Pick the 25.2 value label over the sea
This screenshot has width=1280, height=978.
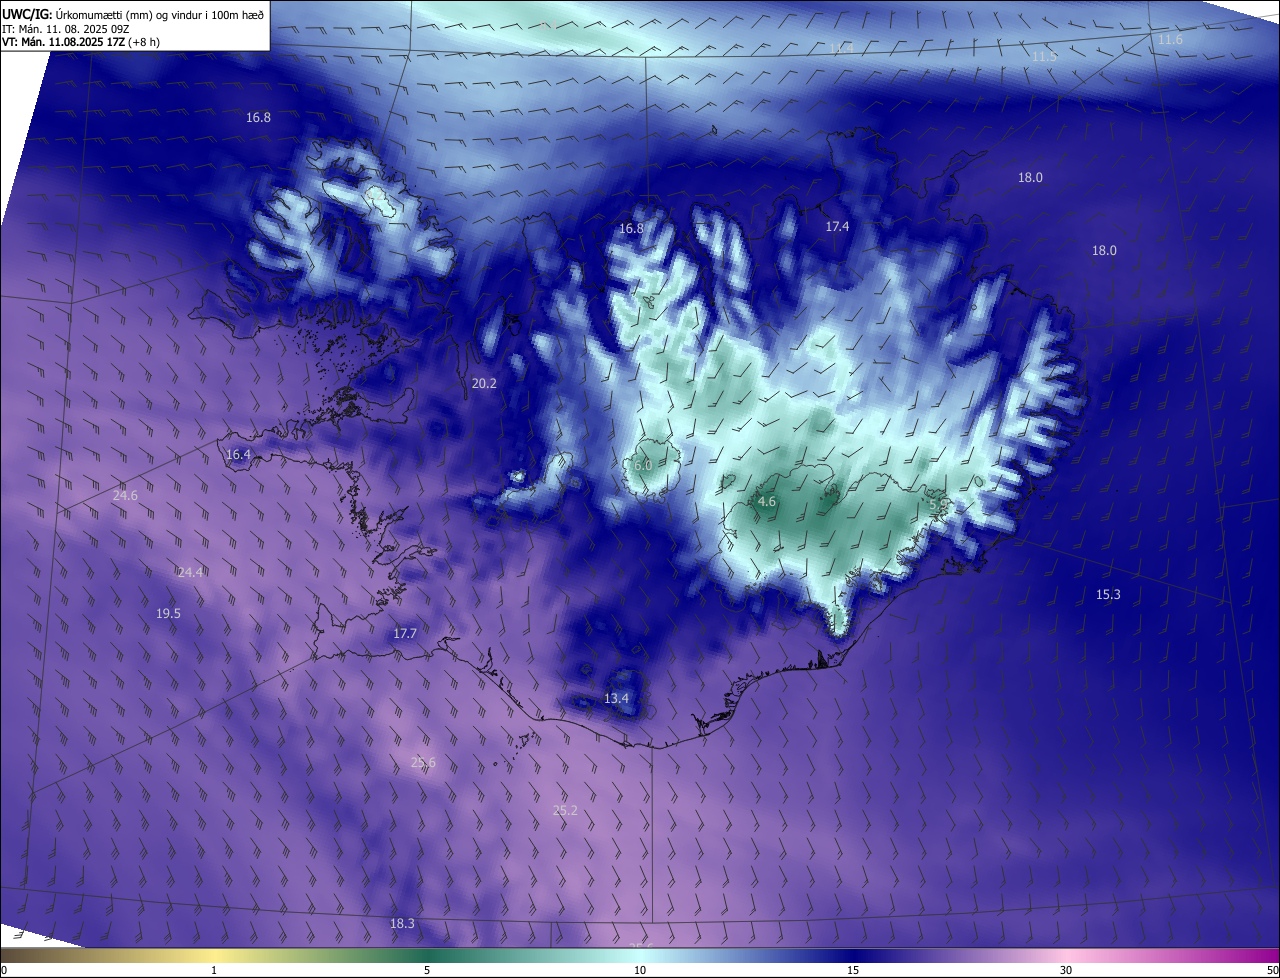tap(565, 810)
